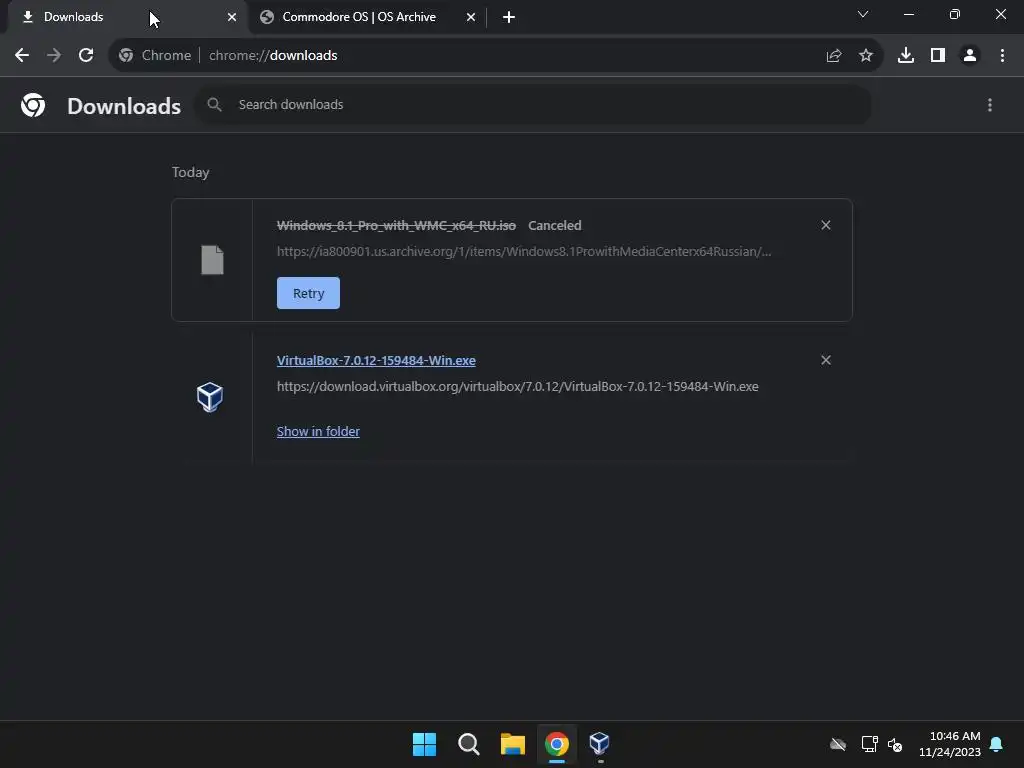Remove the VirtualBox entry from the list
Screen dimensions: 1024x768
coord(826,360)
